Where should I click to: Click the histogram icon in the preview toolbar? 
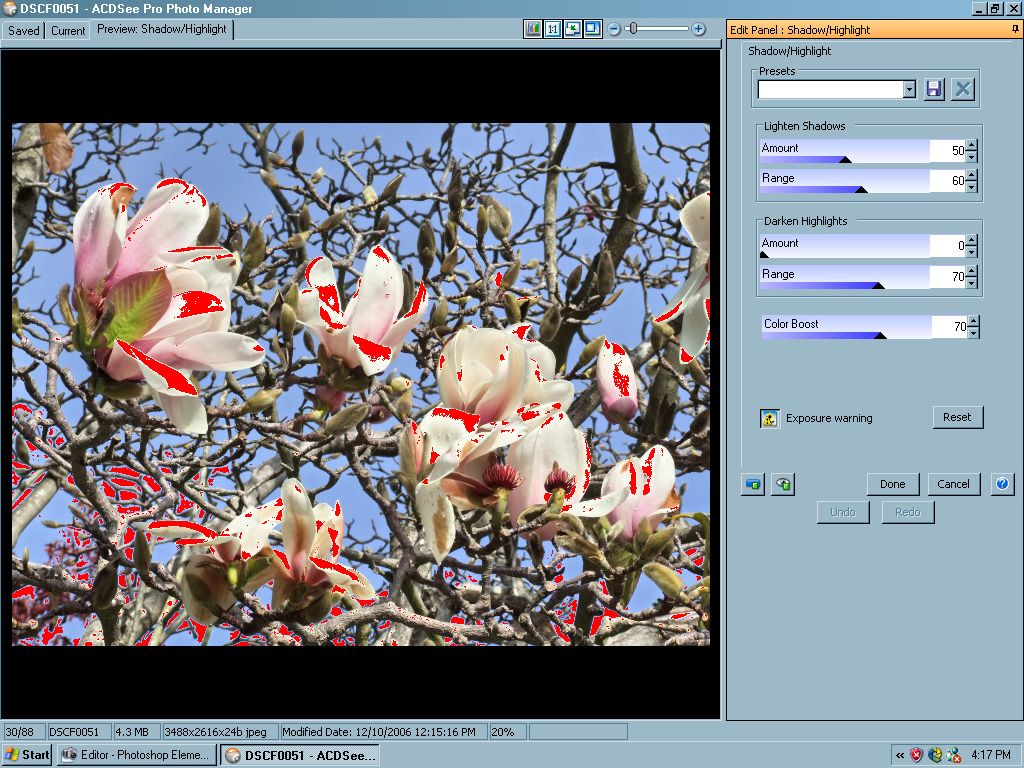pyautogui.click(x=533, y=29)
